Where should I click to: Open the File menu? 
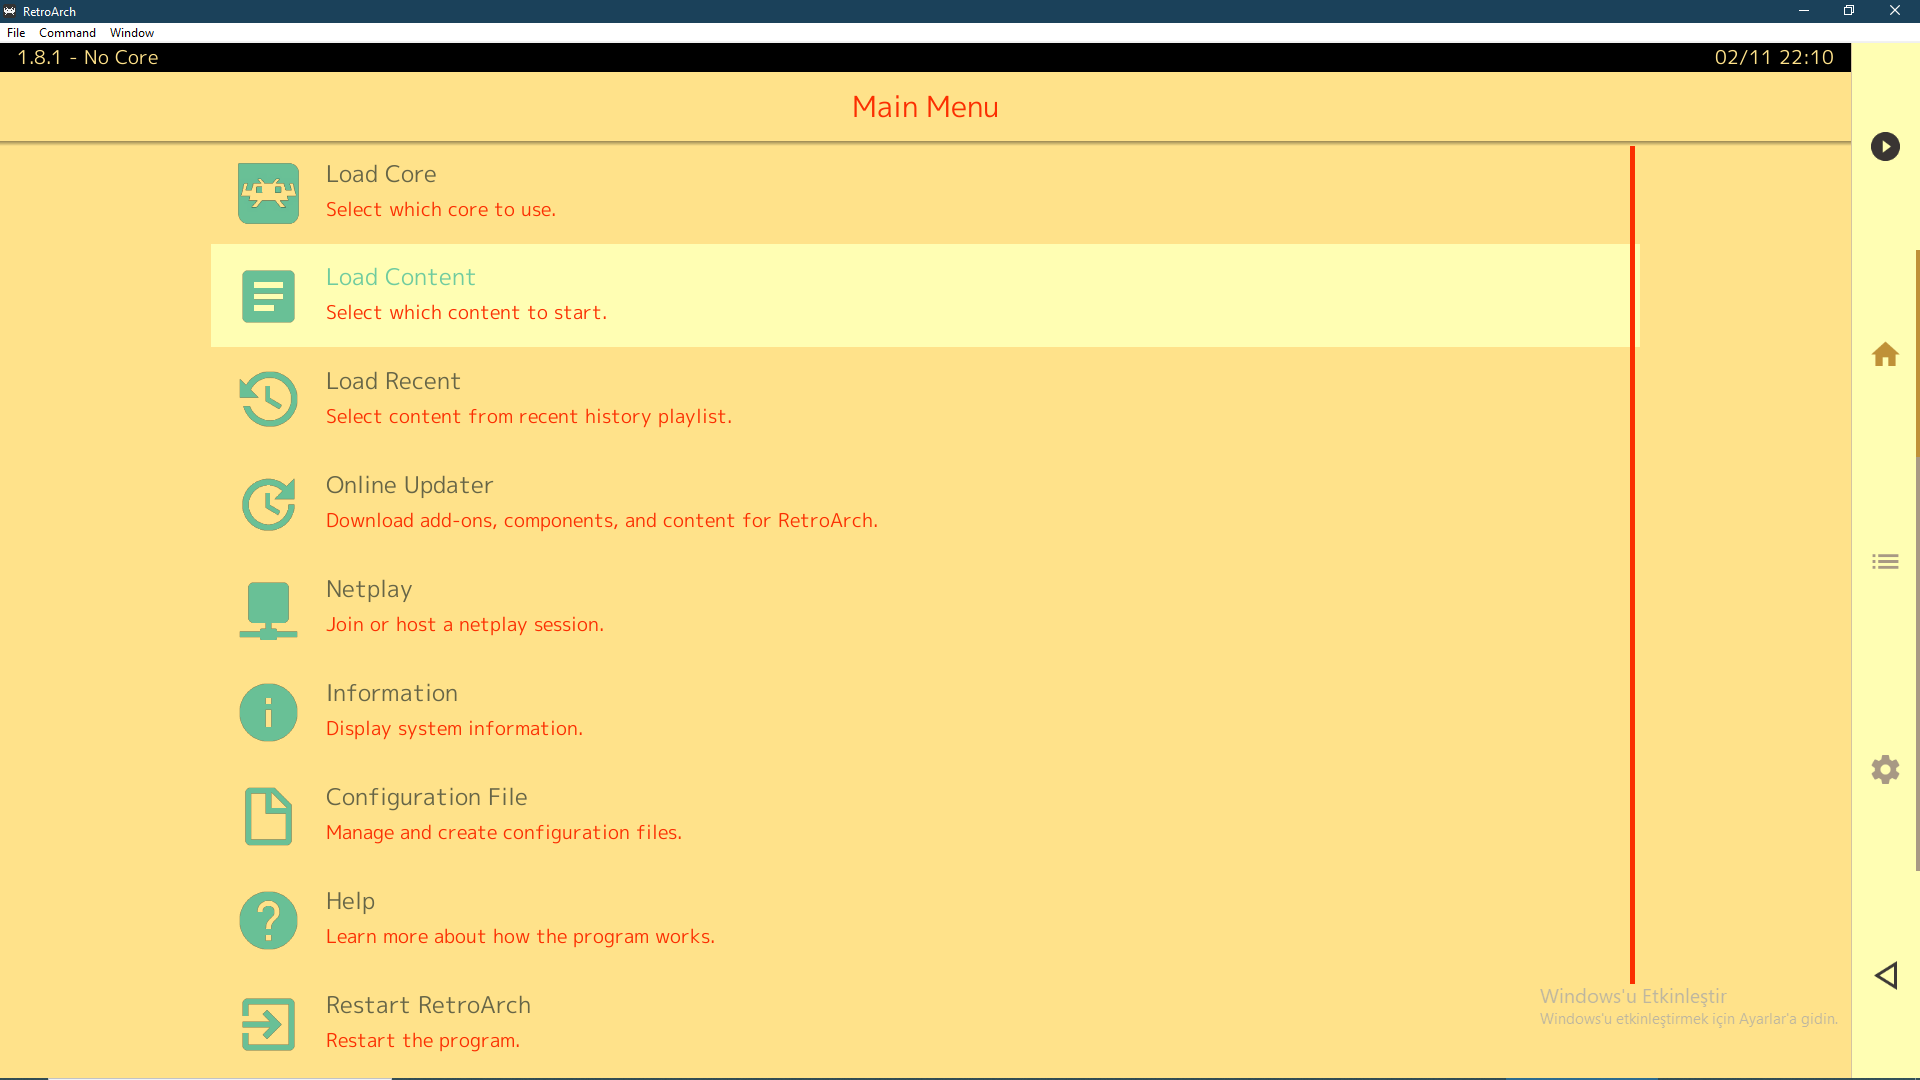(16, 32)
